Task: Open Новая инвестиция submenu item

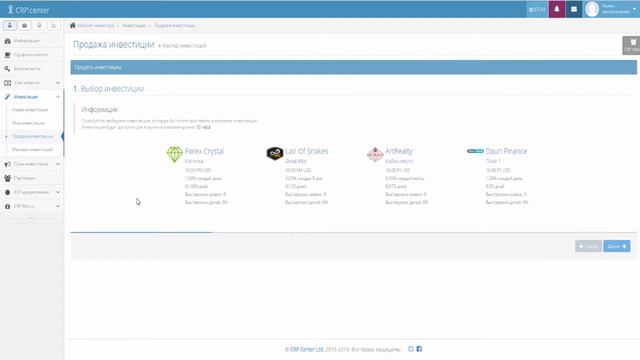Action: [x=30, y=110]
